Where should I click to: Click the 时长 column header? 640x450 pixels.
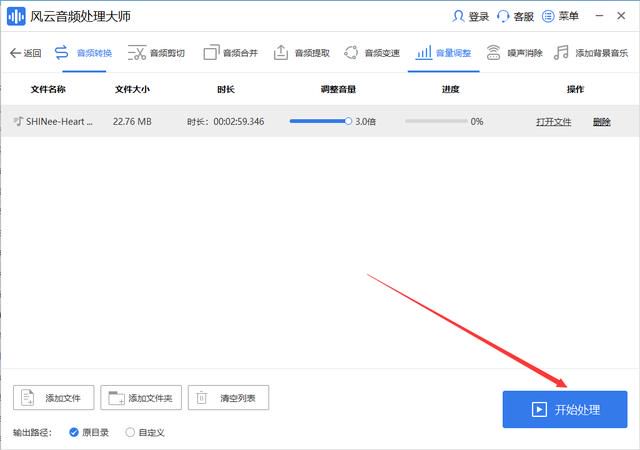226,89
